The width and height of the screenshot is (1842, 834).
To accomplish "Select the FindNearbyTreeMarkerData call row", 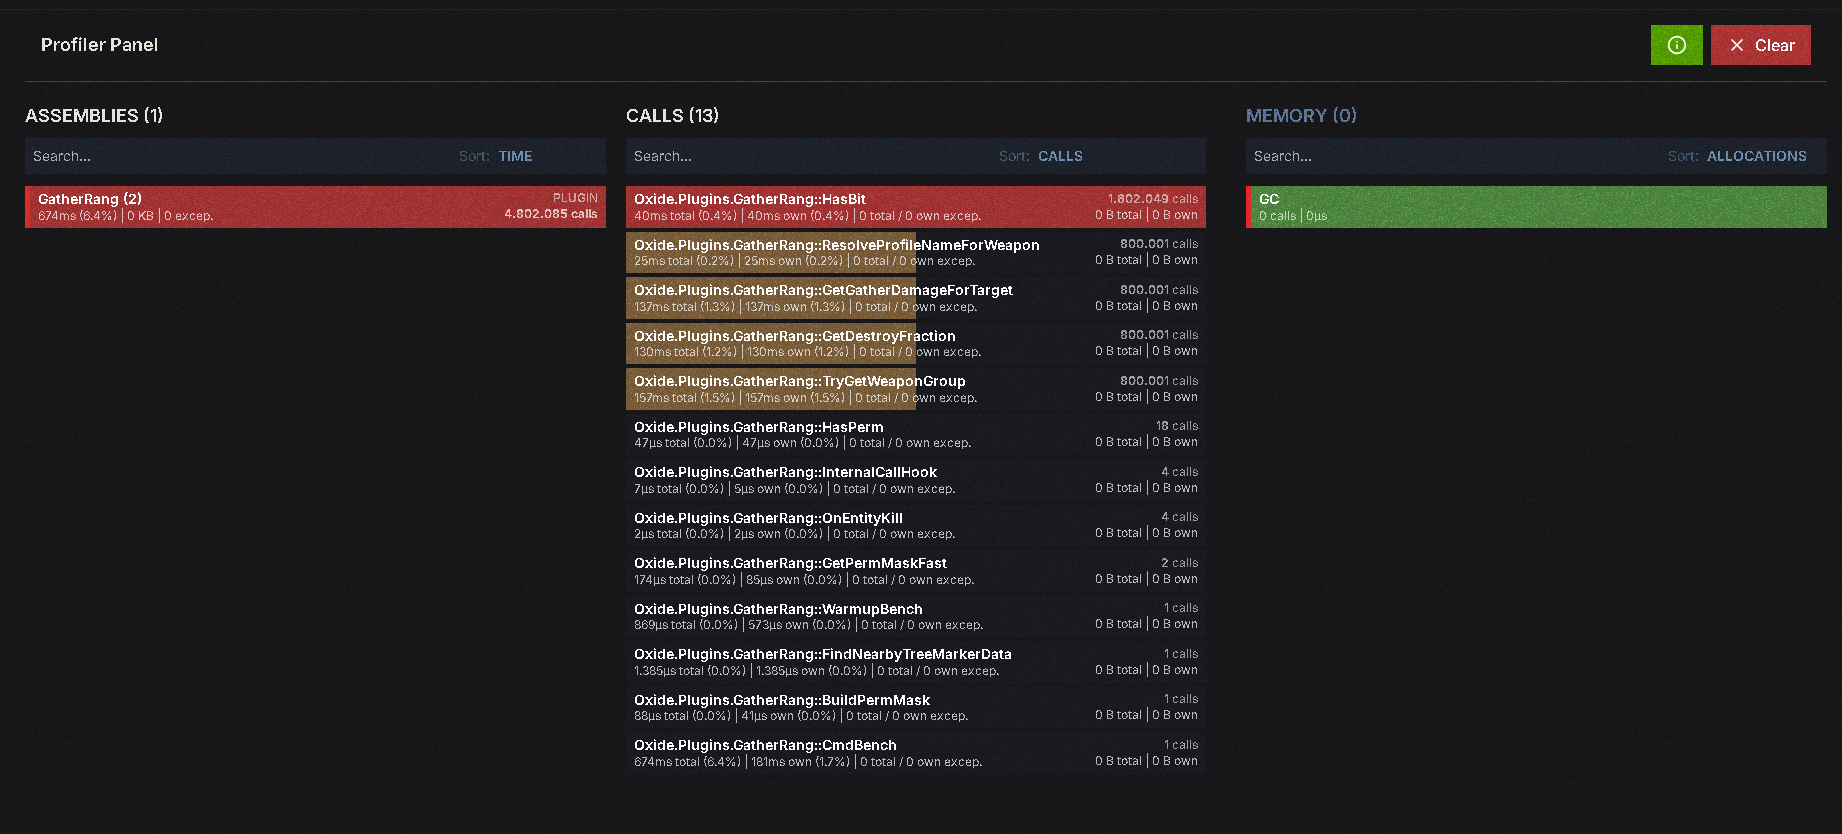I will pos(916,662).
